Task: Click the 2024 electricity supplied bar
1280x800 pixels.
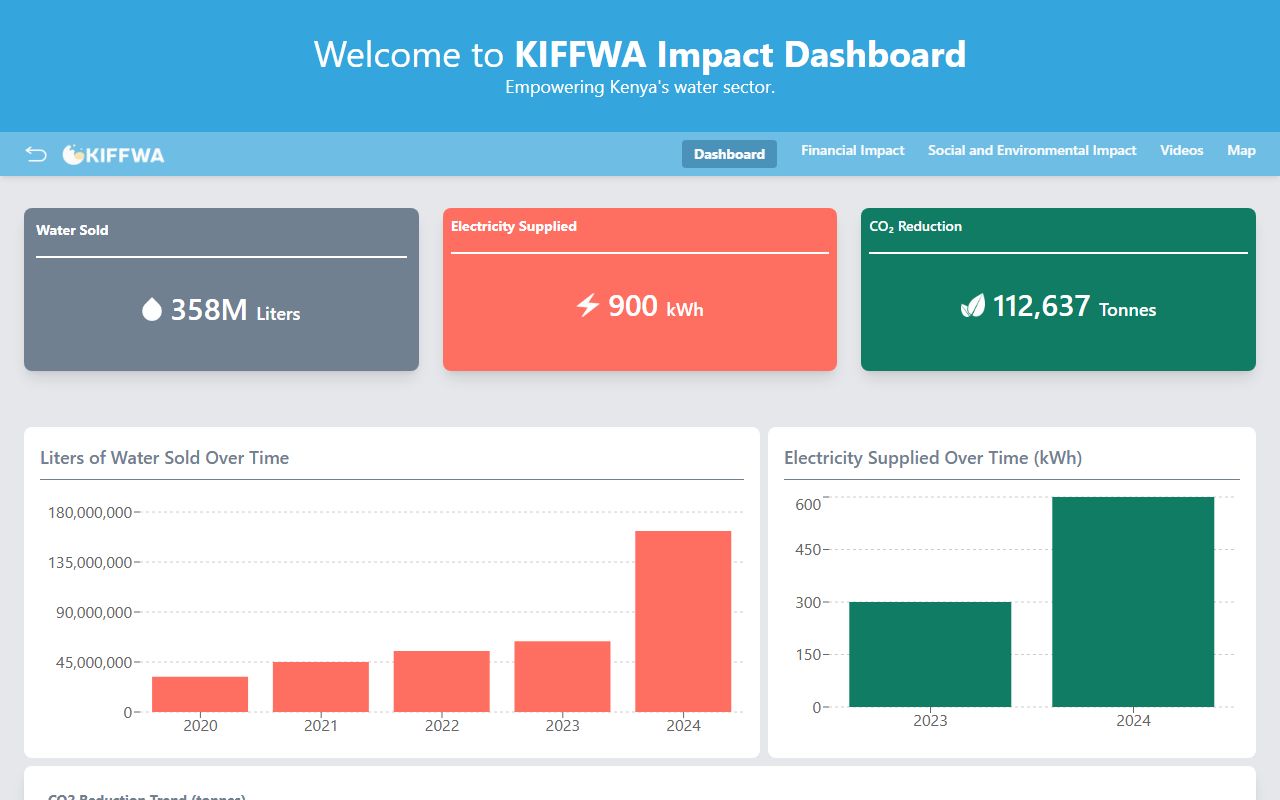Action: 1133,602
